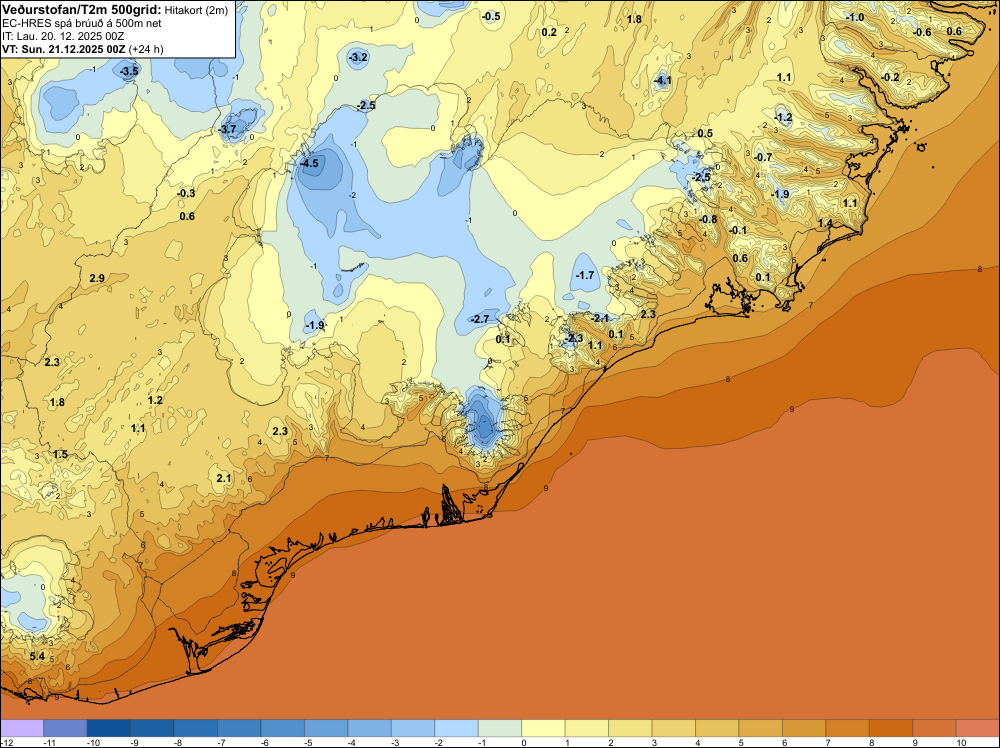Screen dimensions: 1000x748
Task: Click the -3.2 temperature value
Action: [358, 57]
